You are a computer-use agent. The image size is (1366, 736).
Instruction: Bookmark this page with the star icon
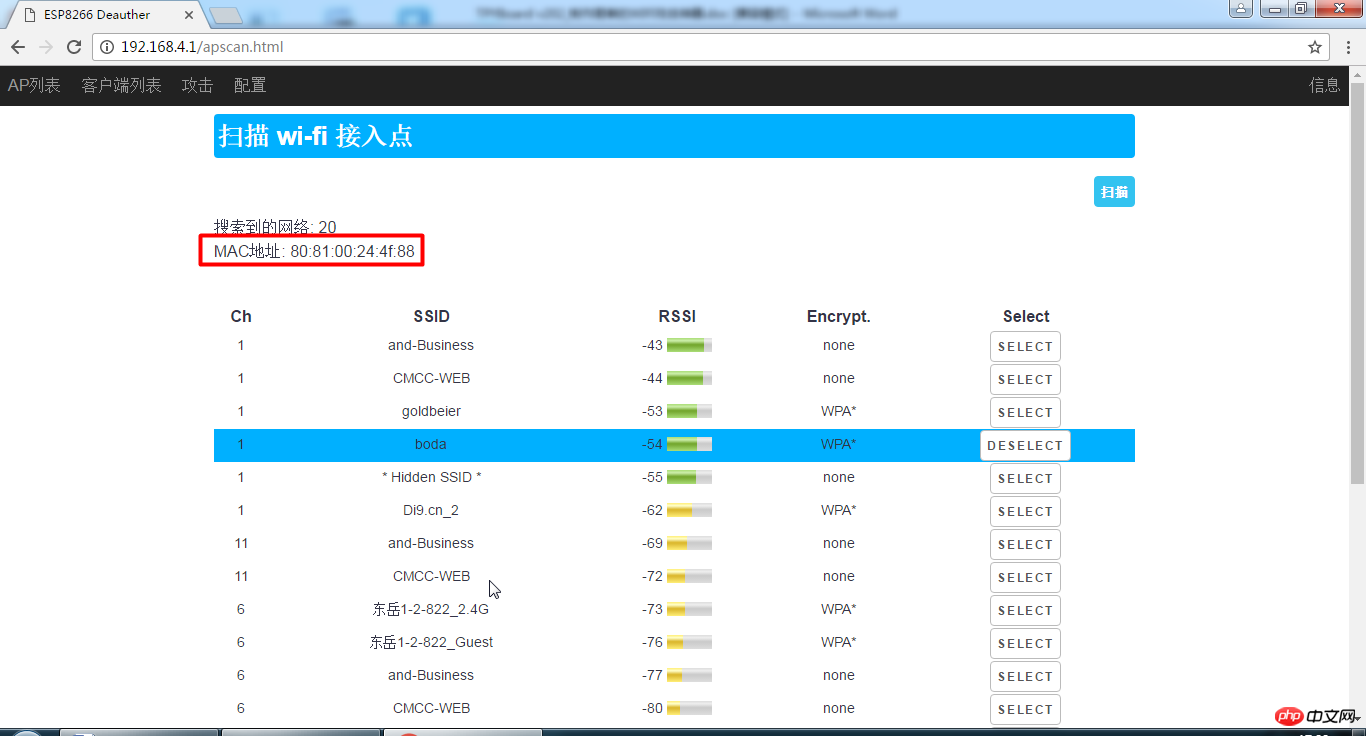click(x=1315, y=47)
